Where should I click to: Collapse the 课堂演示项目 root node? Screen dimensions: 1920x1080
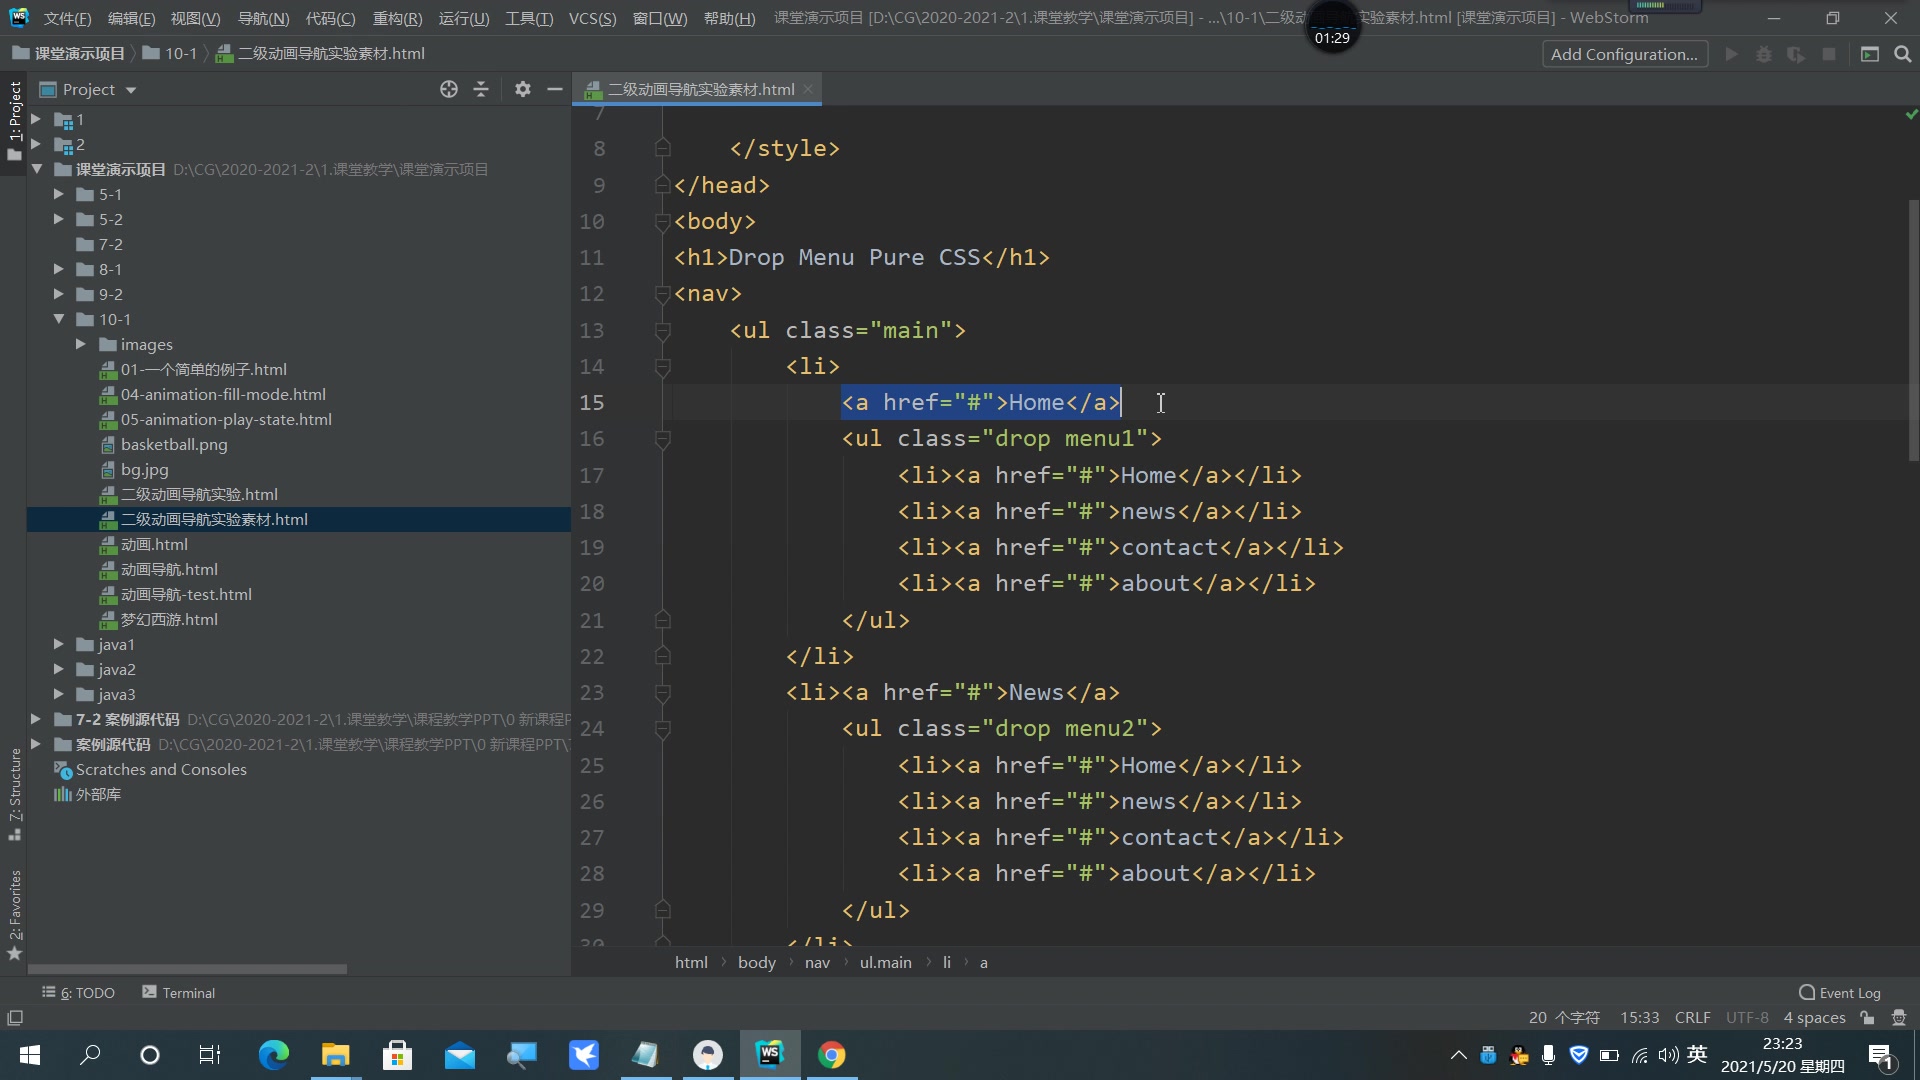click(36, 169)
